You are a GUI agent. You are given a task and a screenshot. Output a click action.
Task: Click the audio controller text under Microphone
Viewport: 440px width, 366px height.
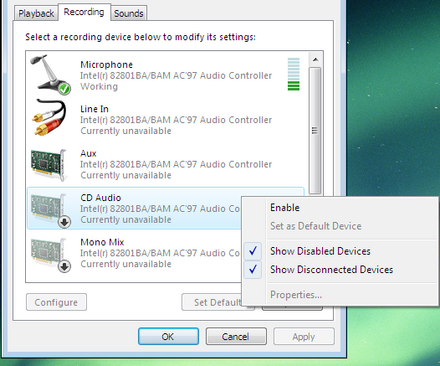(176, 76)
